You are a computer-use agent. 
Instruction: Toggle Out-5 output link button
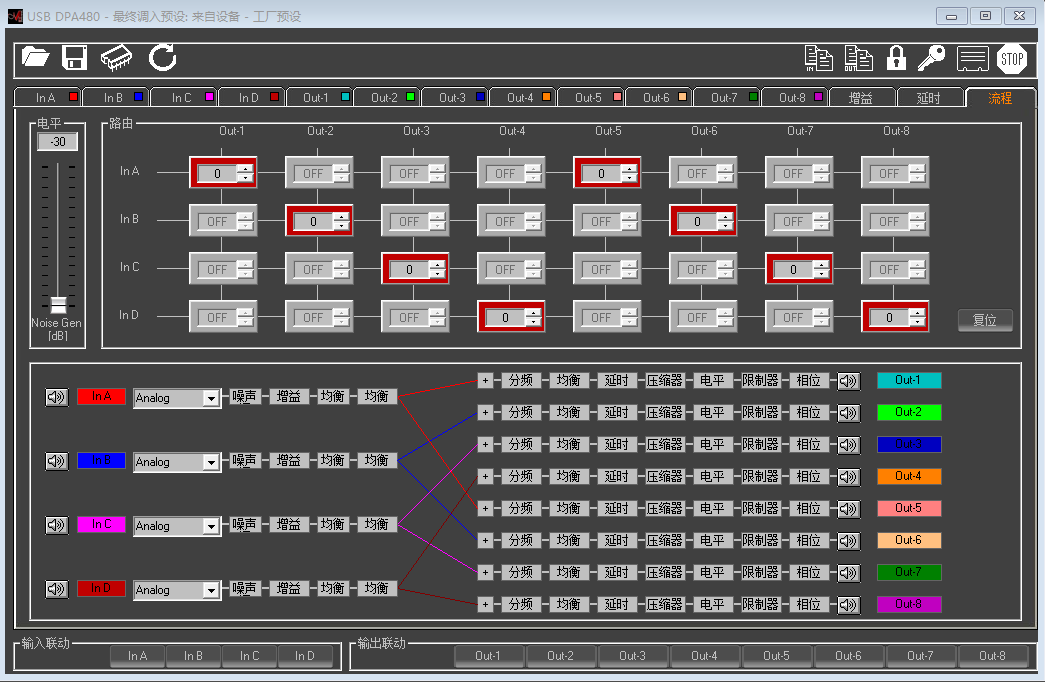[776, 656]
